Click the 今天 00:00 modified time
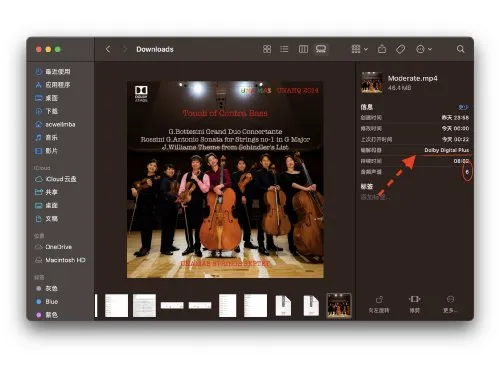 [x=455, y=128]
